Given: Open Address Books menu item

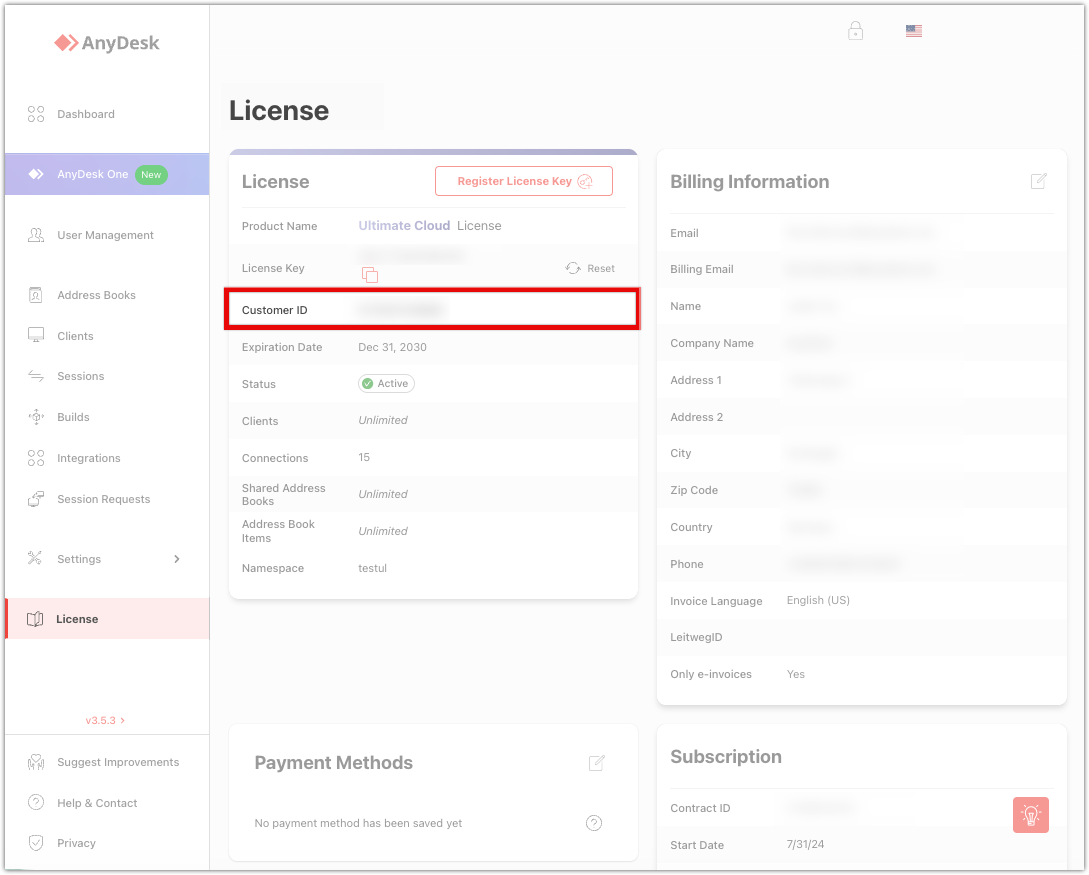Looking at the screenshot, I should pos(107,295).
